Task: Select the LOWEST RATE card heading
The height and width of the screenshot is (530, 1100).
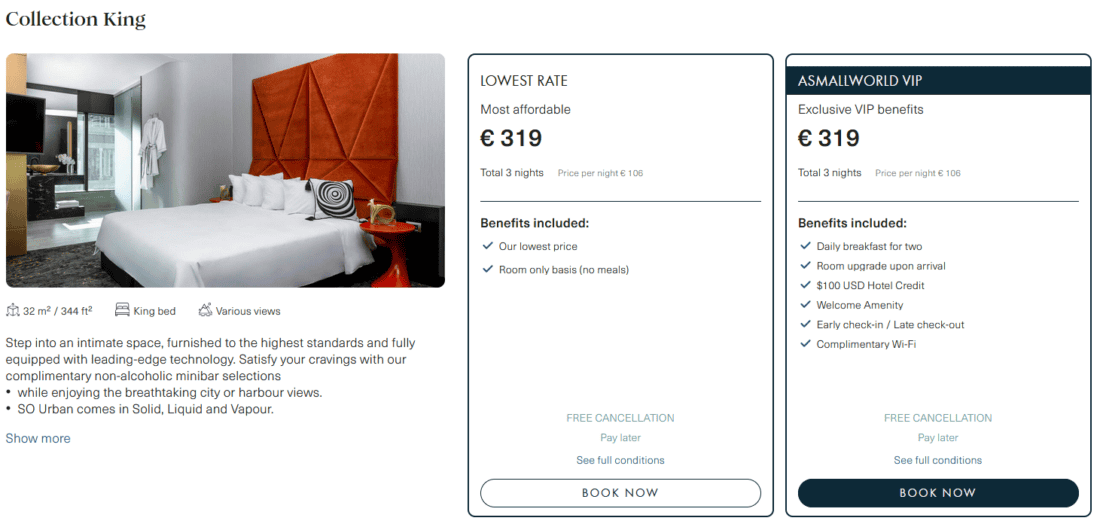Action: (524, 81)
